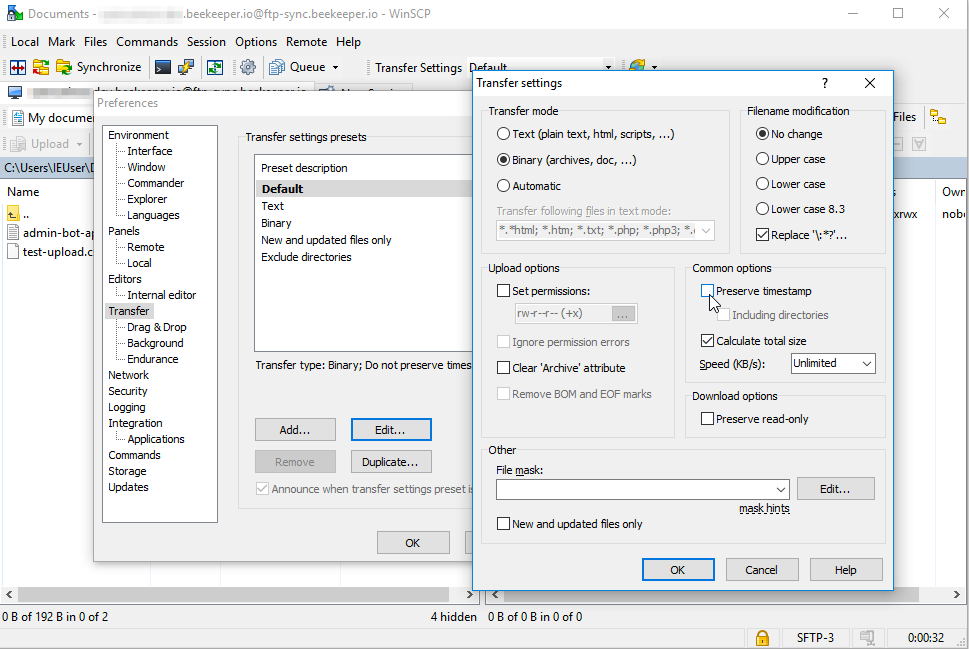Click the session duration counter showing 0:00:32
The image size is (969, 649).
tap(928, 637)
